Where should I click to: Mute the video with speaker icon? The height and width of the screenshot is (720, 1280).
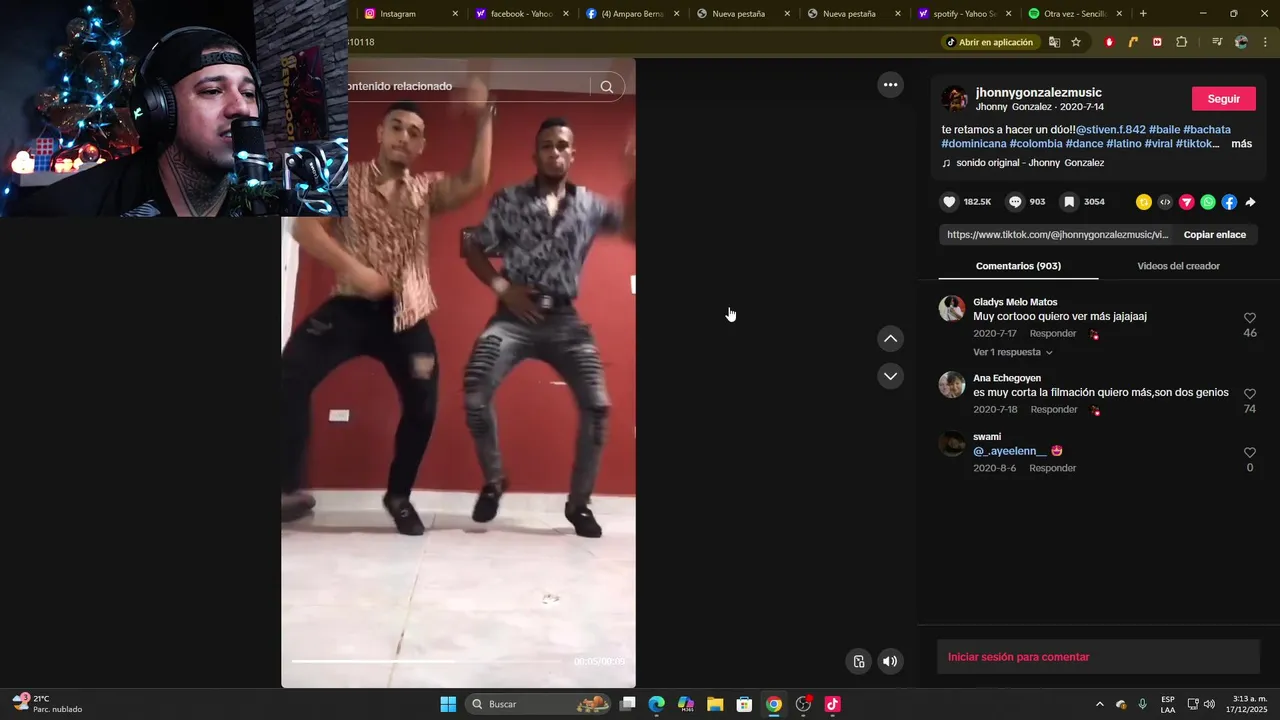click(890, 661)
